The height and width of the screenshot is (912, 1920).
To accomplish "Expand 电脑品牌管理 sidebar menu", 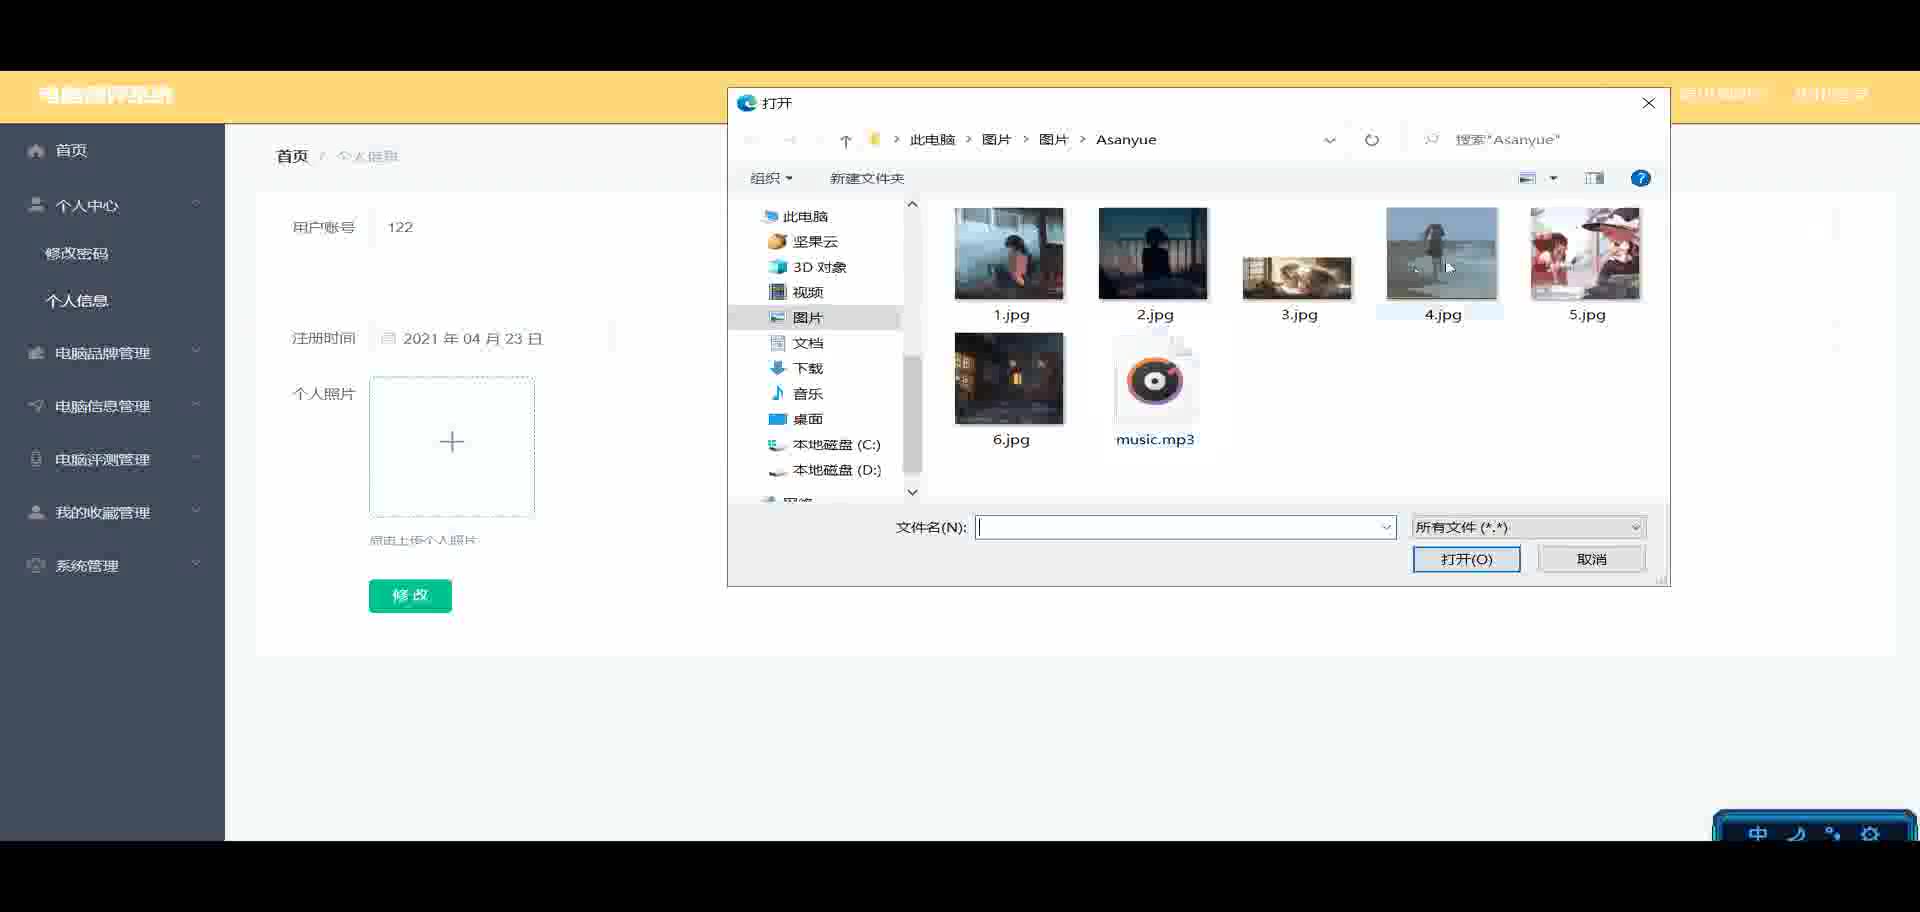I will pos(102,353).
